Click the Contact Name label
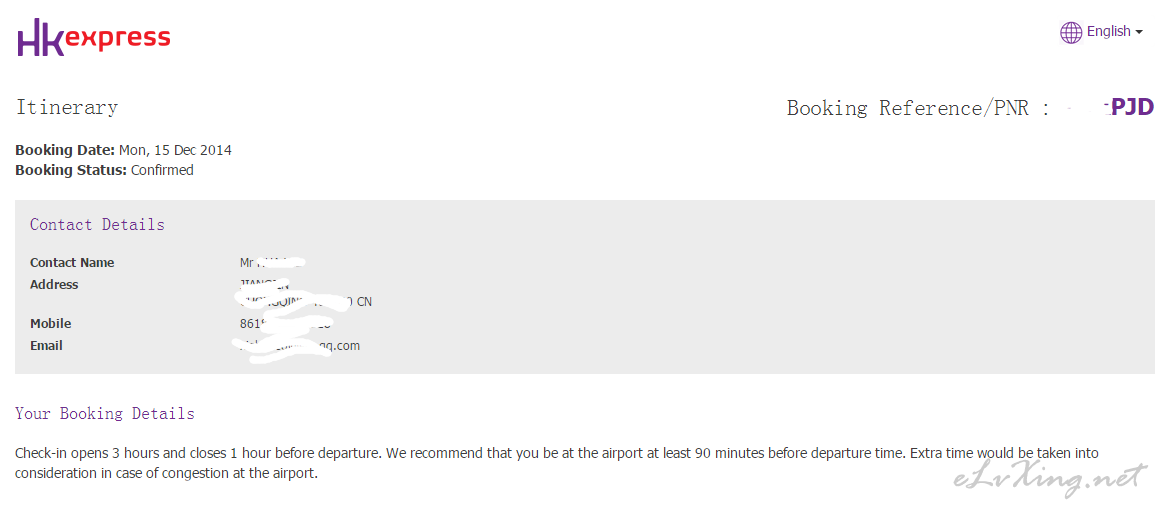 point(72,263)
